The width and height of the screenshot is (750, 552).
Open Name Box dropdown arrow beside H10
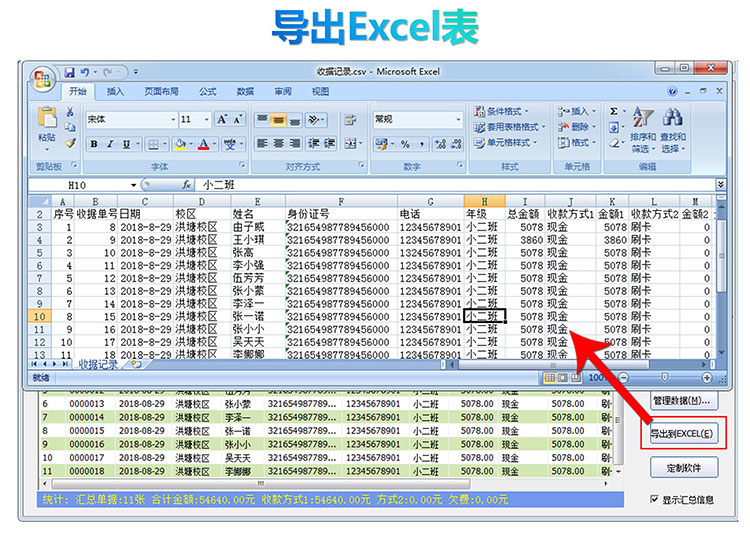133,185
